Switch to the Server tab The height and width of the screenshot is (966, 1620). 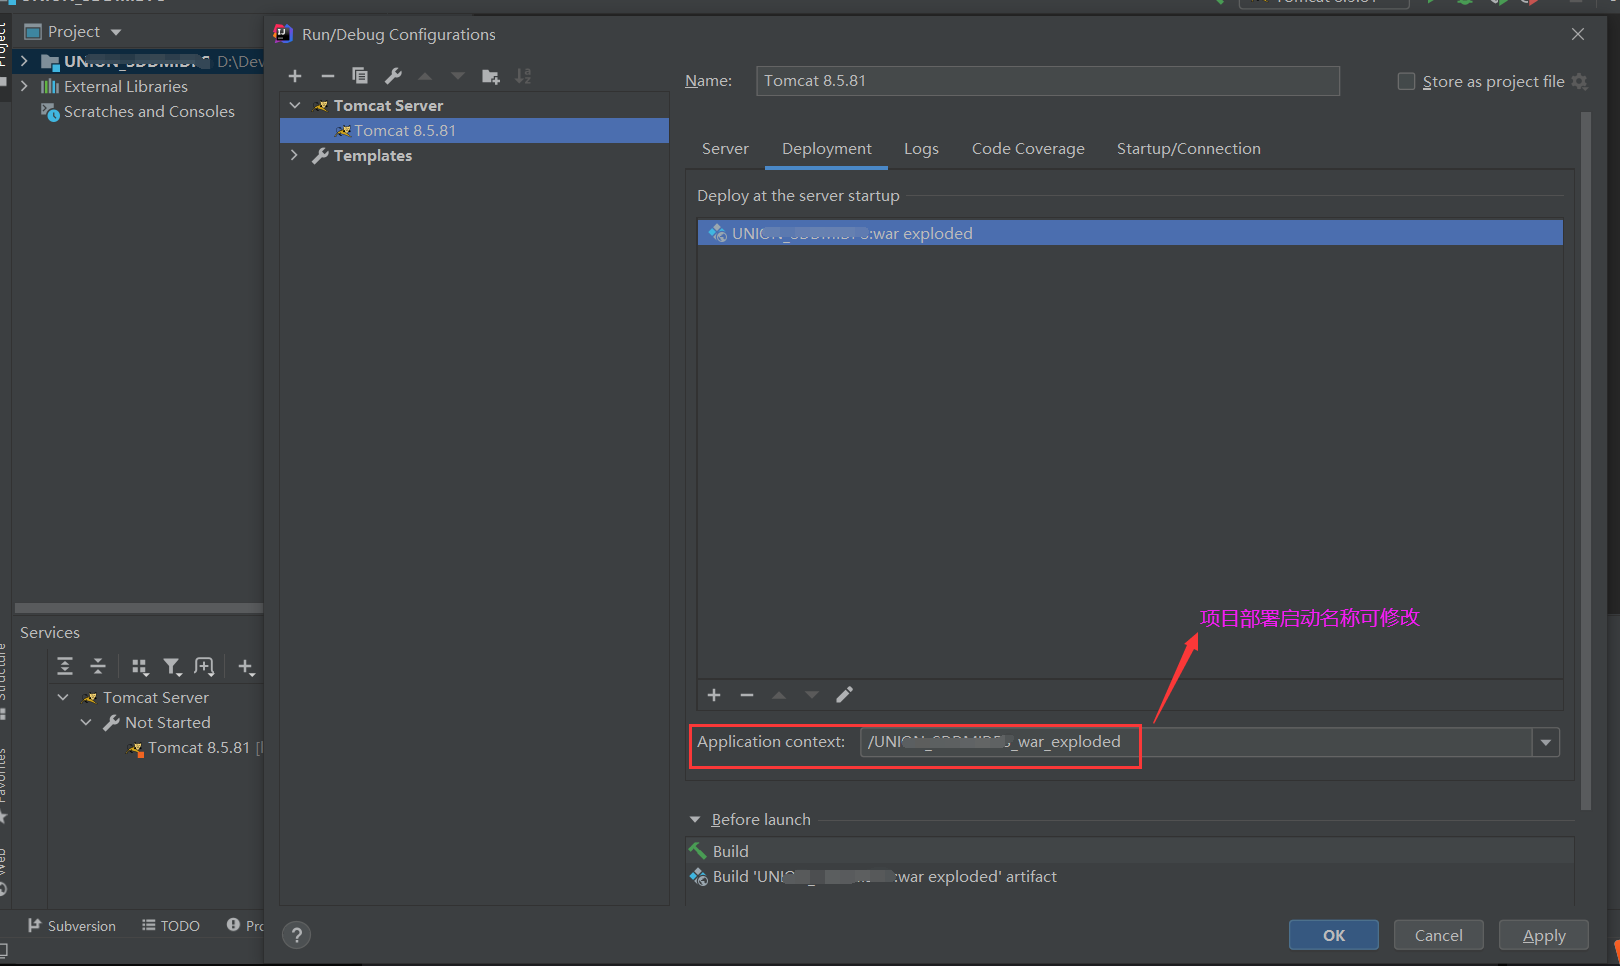(x=725, y=149)
